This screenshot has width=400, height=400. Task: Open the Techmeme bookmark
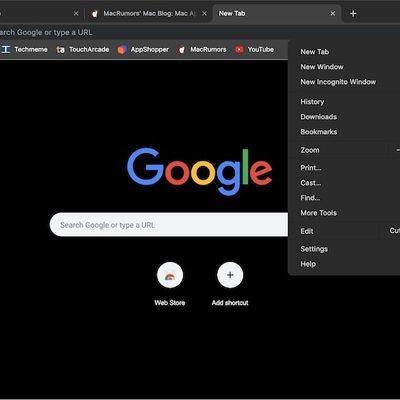[x=24, y=50]
